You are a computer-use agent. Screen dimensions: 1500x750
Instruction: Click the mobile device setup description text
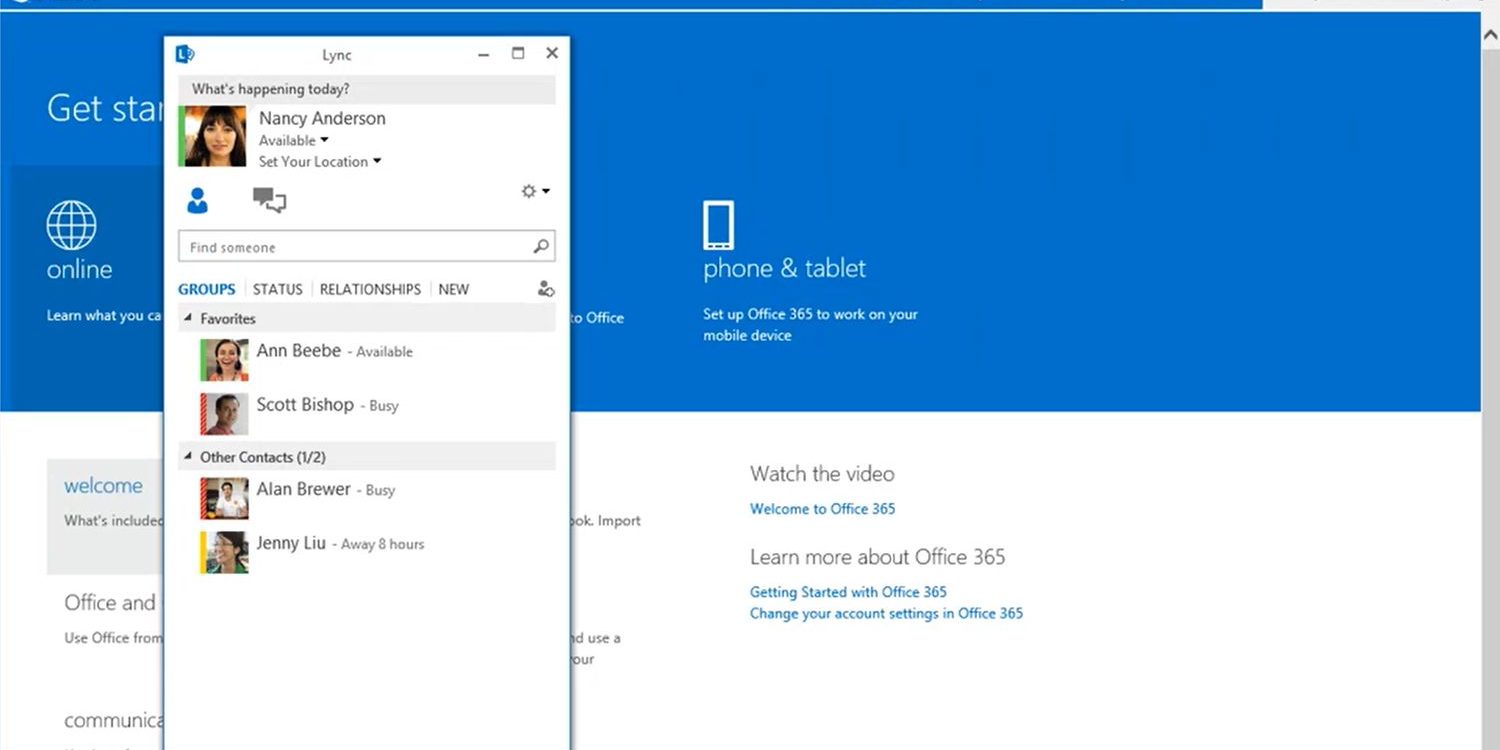tap(810, 325)
